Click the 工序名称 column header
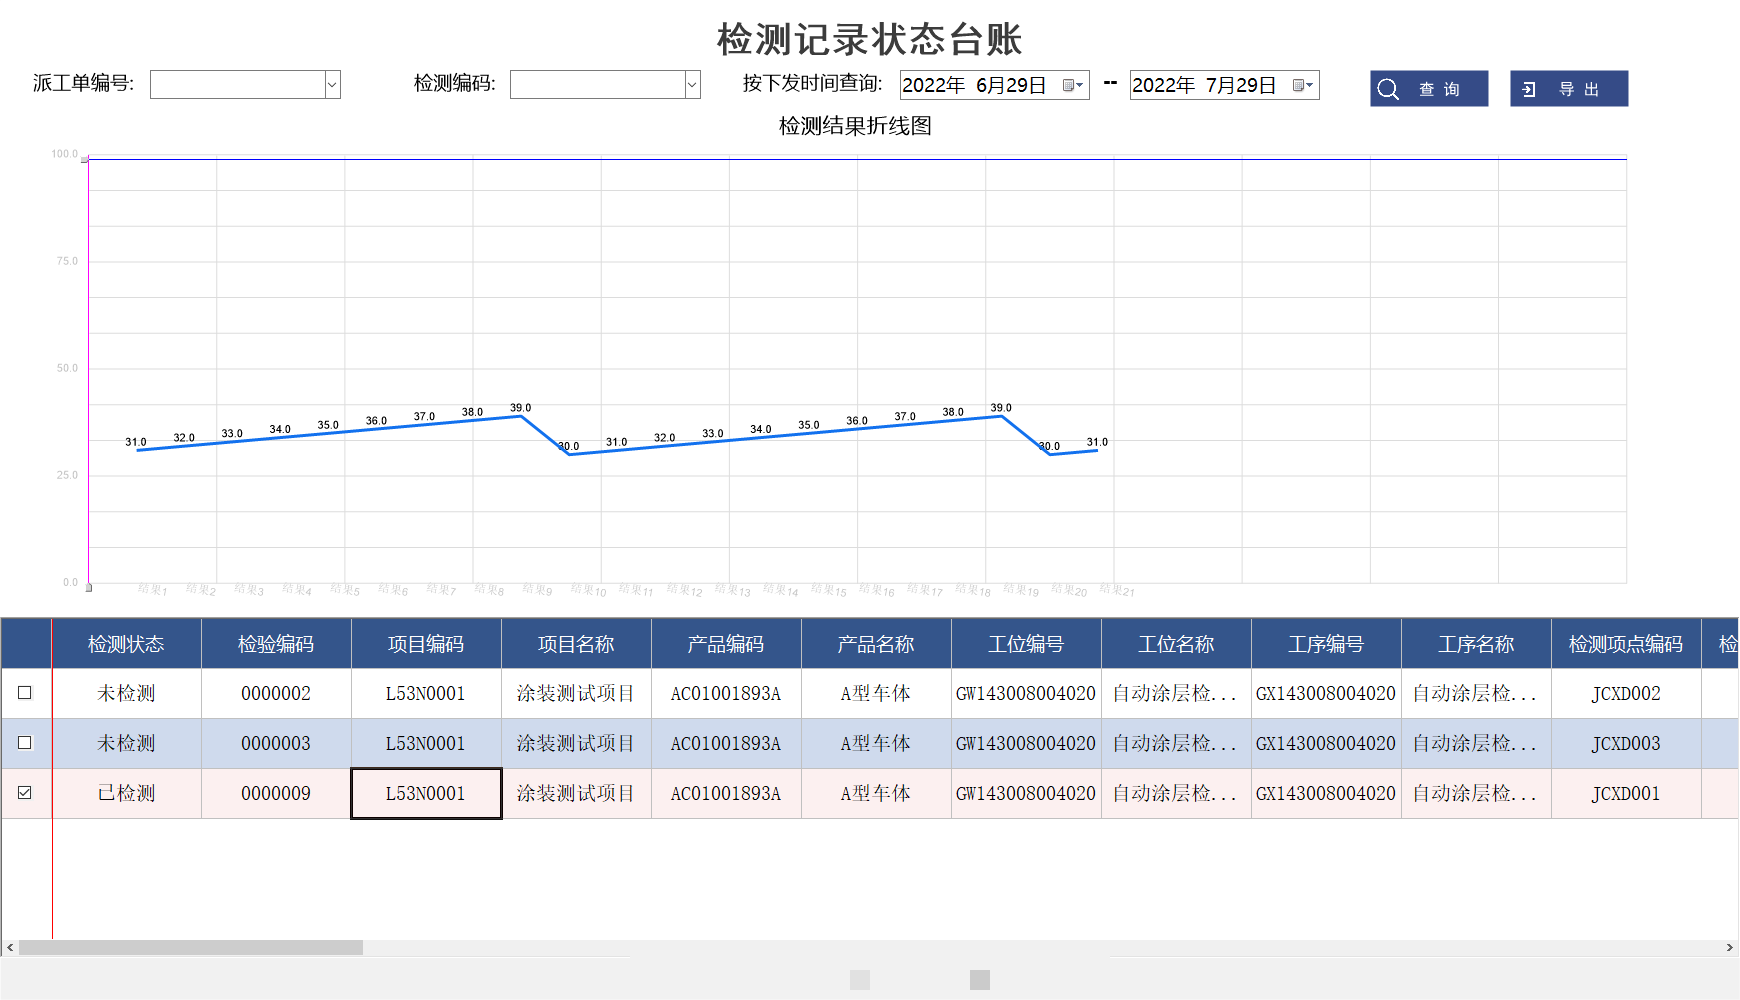 pos(1476,644)
